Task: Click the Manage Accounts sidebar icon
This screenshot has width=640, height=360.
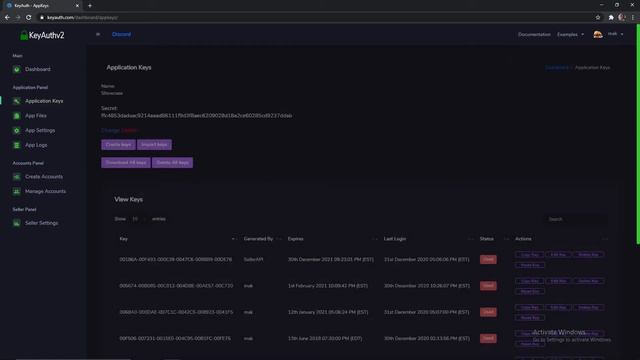Action: 16,191
